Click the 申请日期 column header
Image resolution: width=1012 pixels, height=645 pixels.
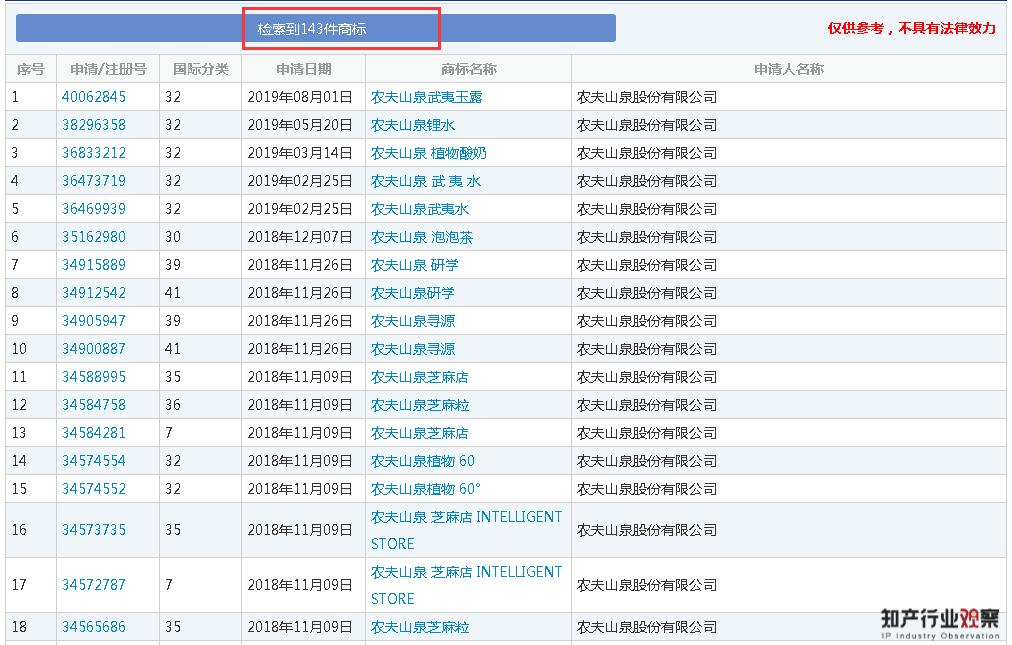pyautogui.click(x=303, y=69)
